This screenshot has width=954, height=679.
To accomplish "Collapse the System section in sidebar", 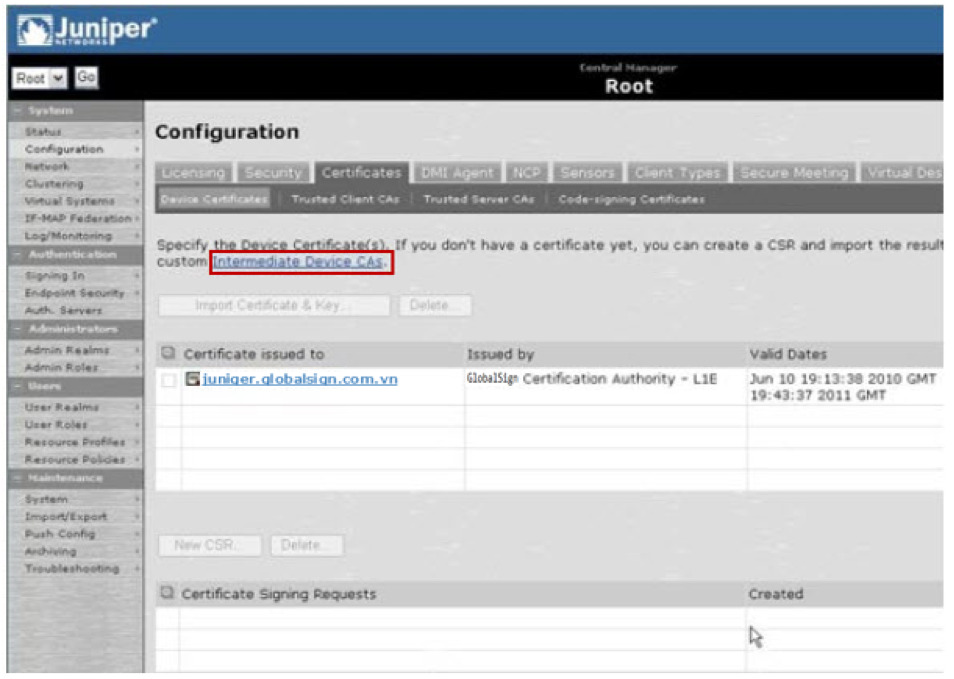I will 17,111.
